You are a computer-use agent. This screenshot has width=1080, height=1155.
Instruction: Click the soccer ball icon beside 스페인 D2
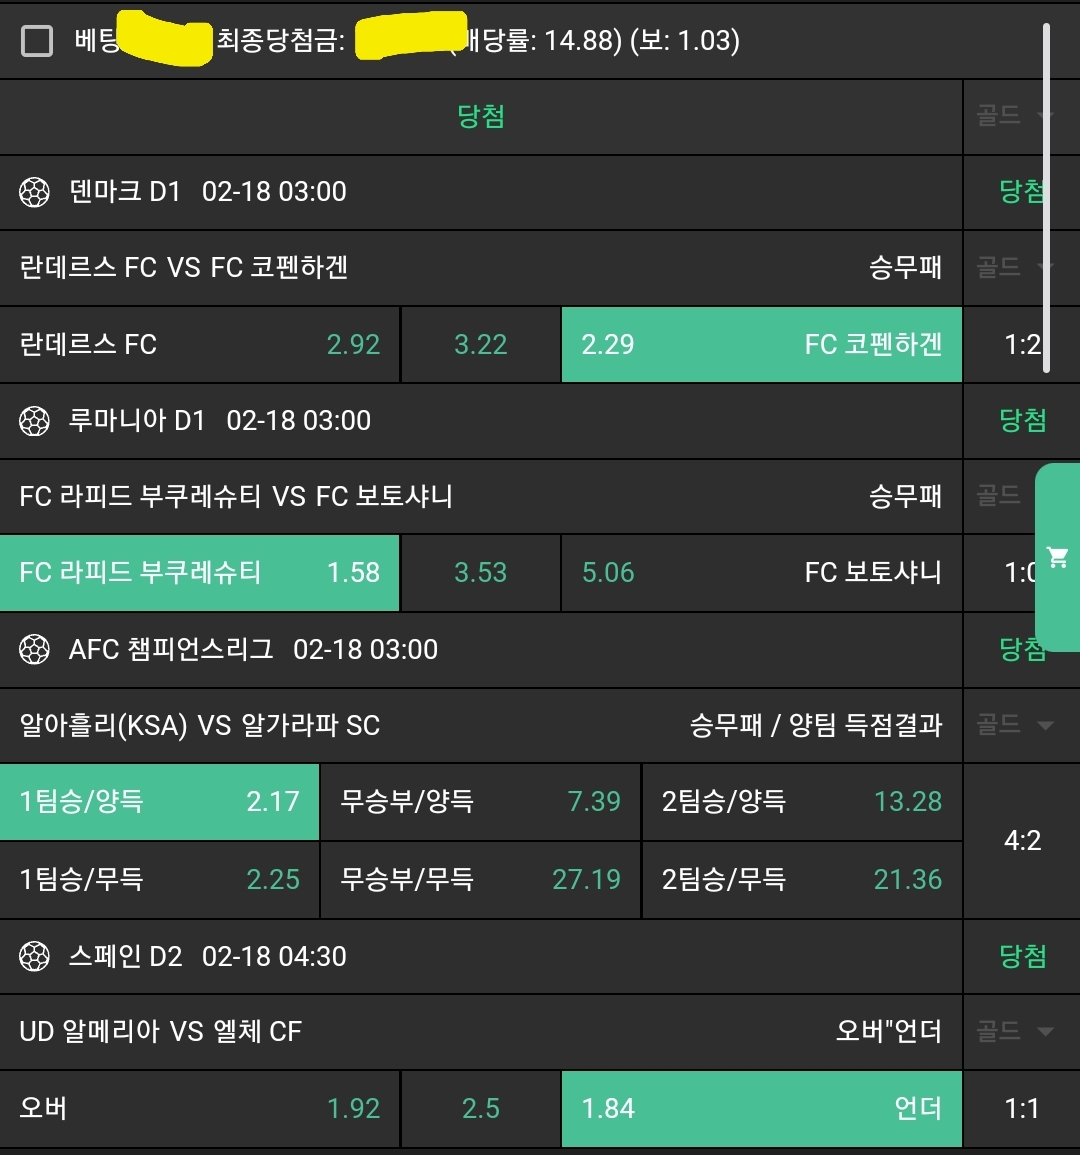pos(34,957)
